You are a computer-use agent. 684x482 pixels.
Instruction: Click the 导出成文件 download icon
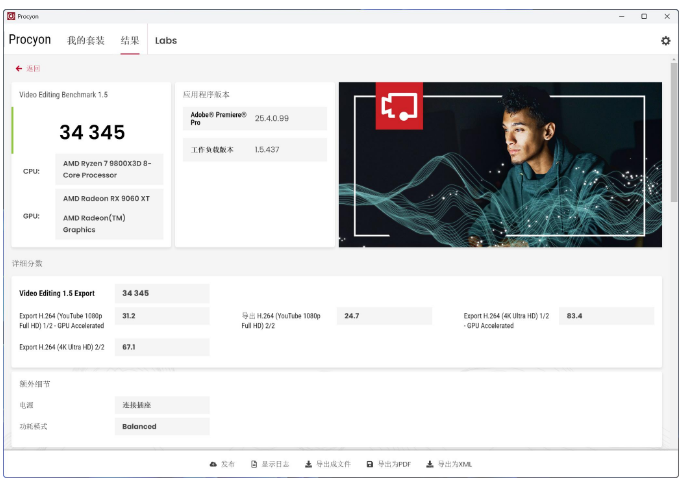click(x=309, y=464)
